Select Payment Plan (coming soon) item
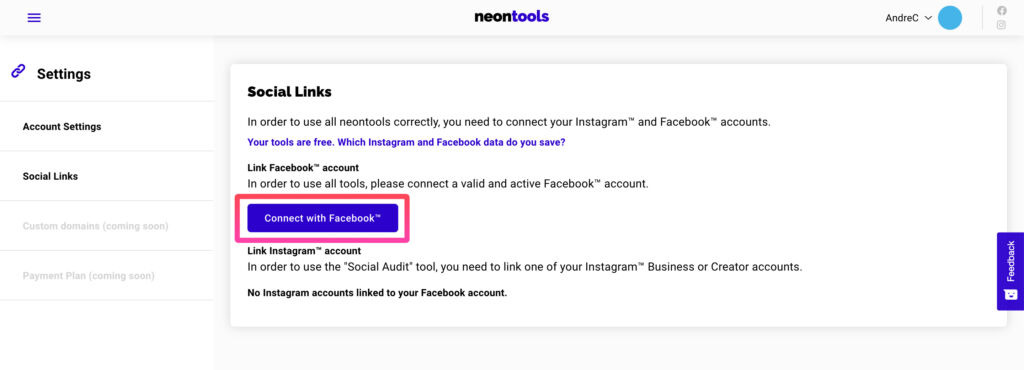This screenshot has width=1024, height=370. (x=89, y=275)
